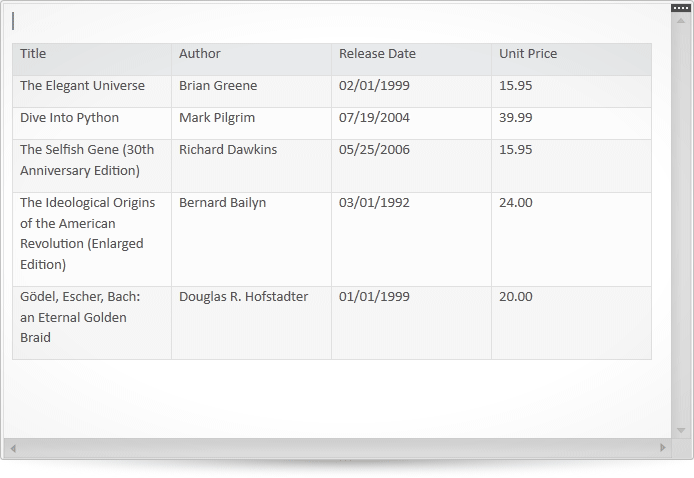Click the 07/19/2004 release date cell

[411, 123]
